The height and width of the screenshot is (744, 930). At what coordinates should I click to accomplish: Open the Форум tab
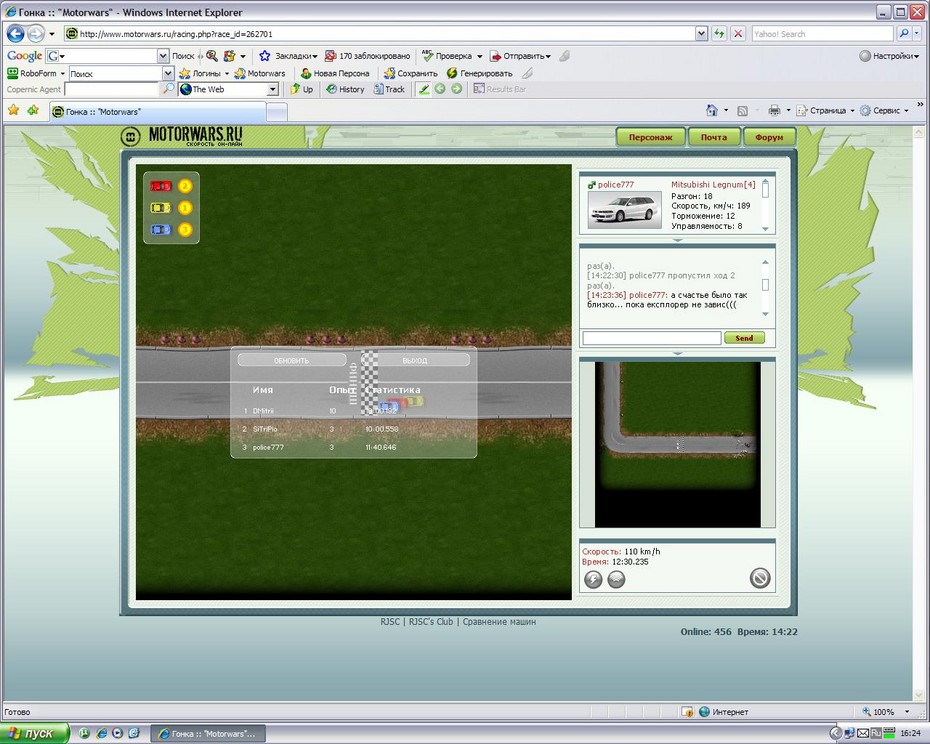769,137
